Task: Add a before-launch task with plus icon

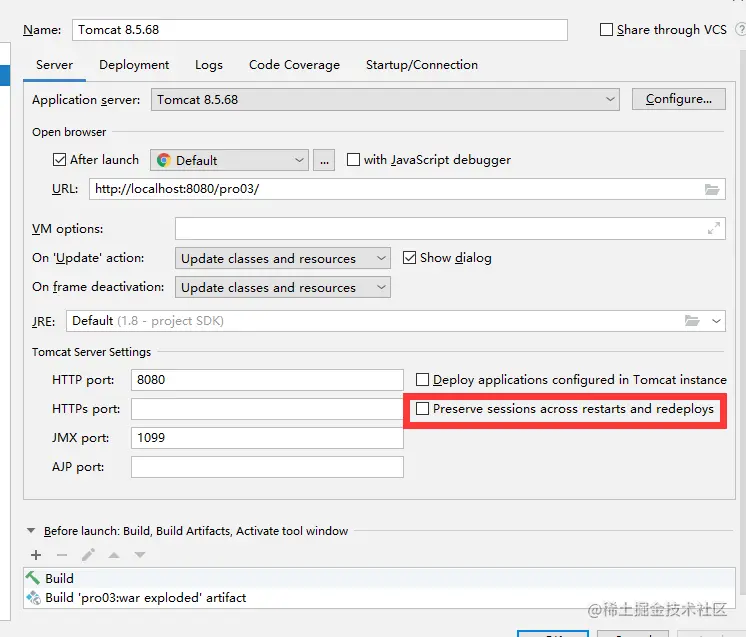Action: coord(36,555)
